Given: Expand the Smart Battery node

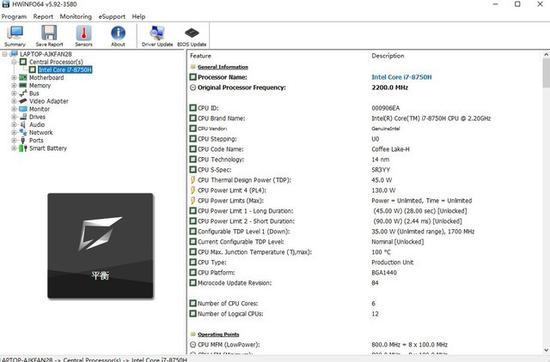Looking at the screenshot, I should 14,148.
